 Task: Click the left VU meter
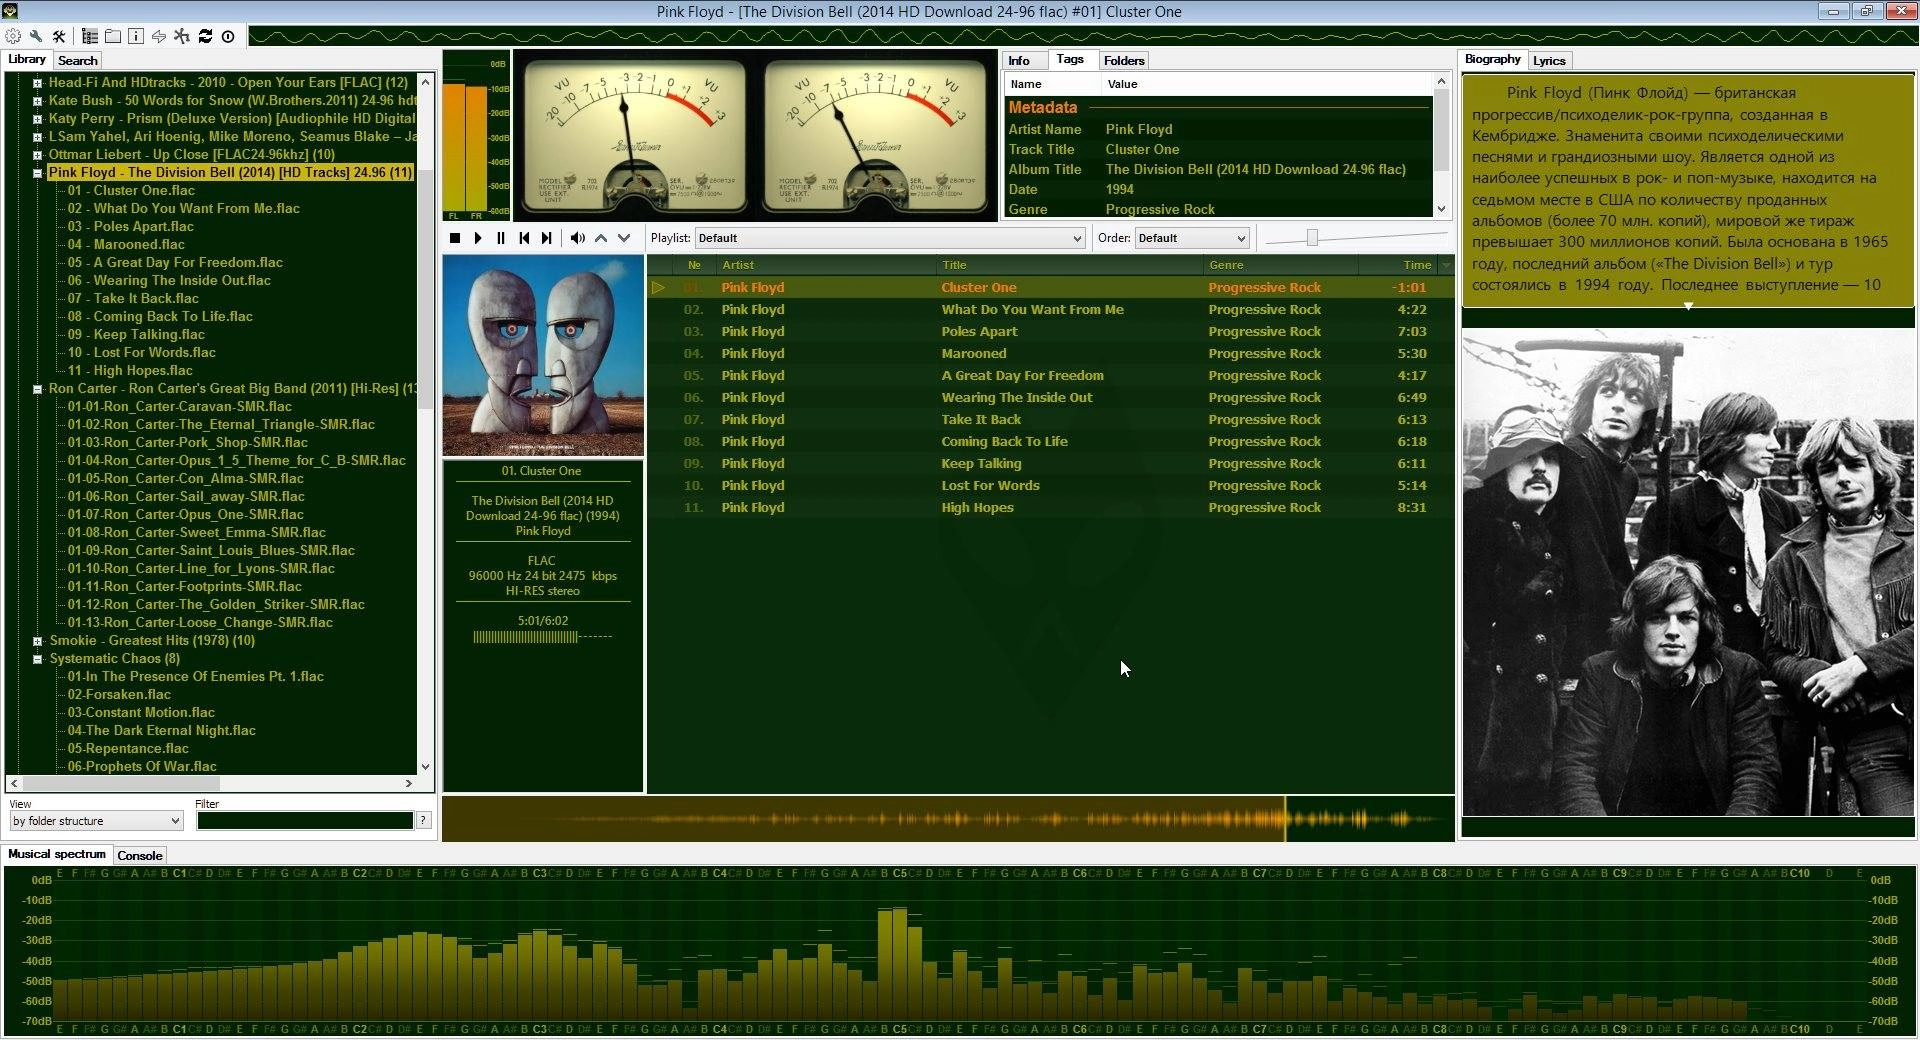[x=635, y=135]
